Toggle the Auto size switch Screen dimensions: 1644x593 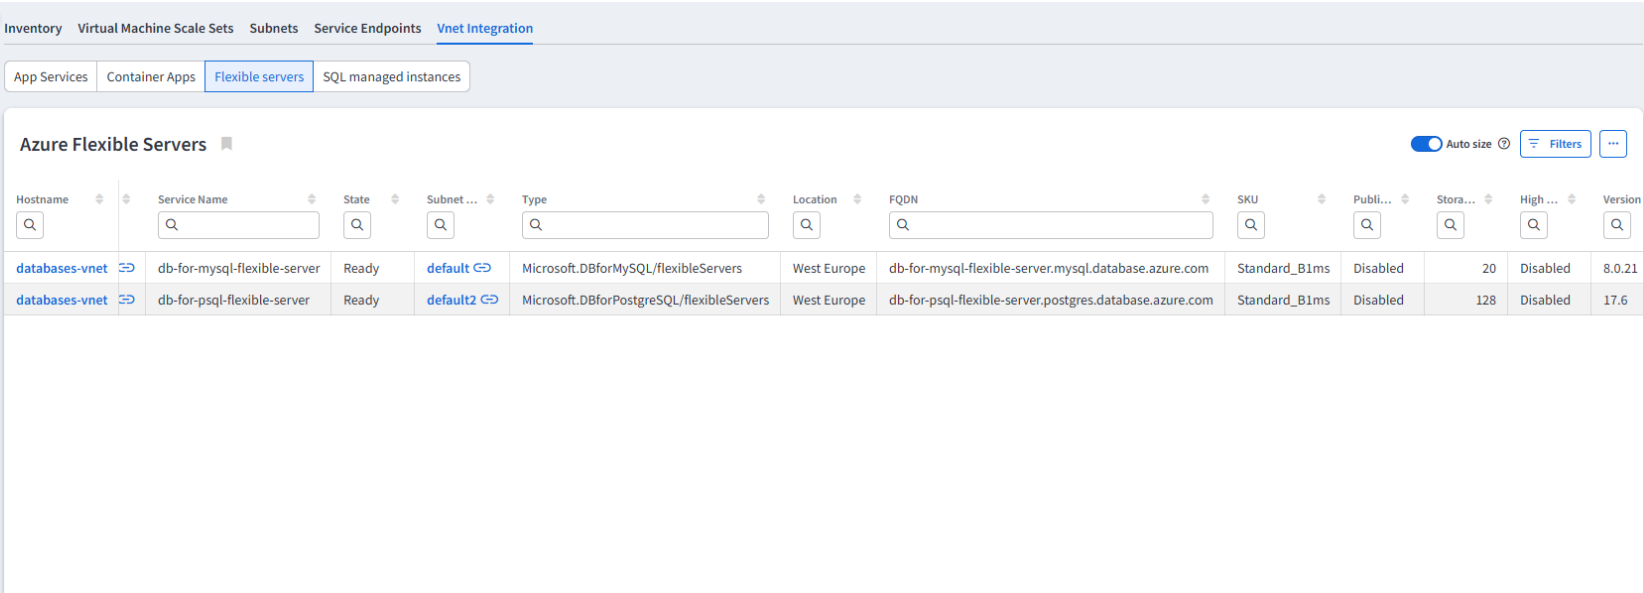(1426, 144)
